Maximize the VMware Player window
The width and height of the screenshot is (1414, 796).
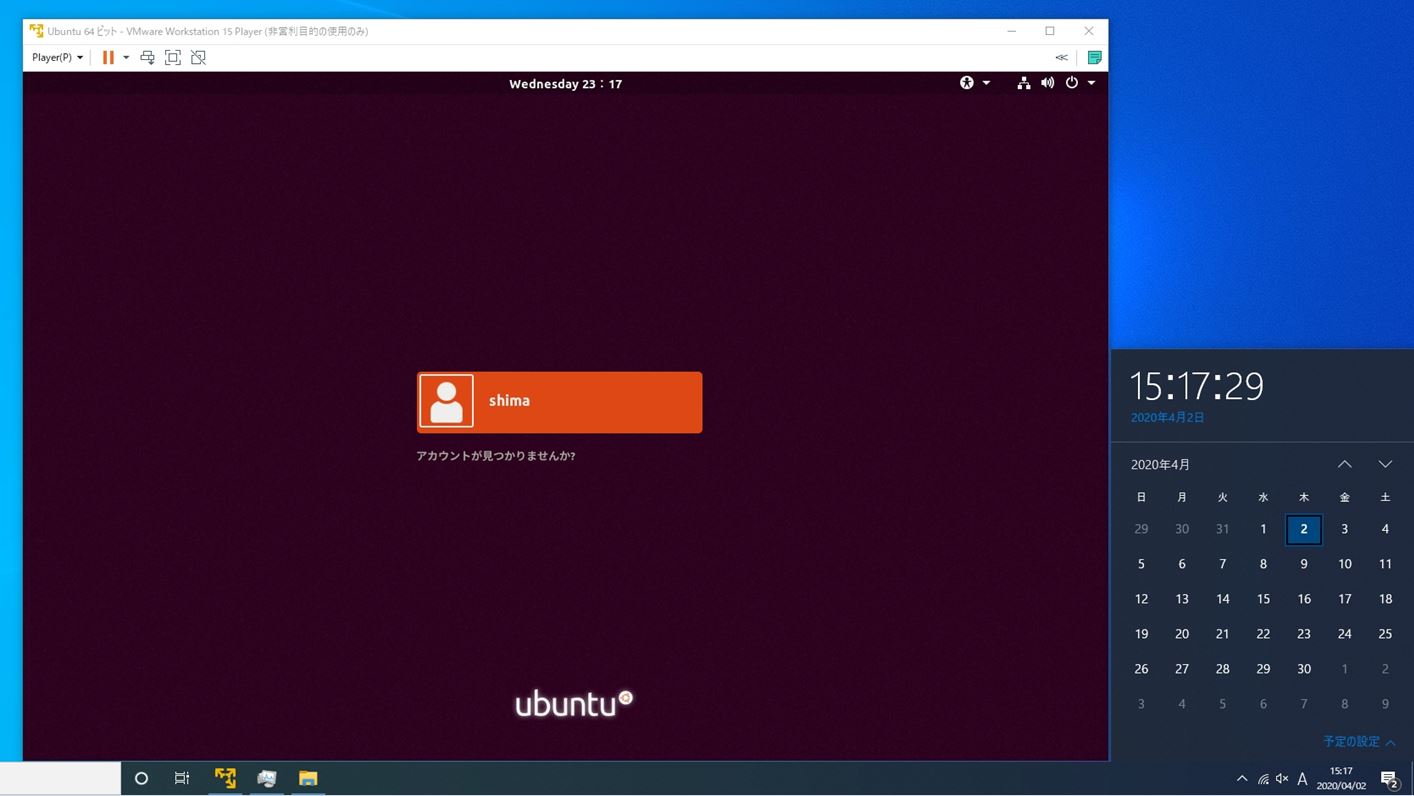pos(1050,31)
